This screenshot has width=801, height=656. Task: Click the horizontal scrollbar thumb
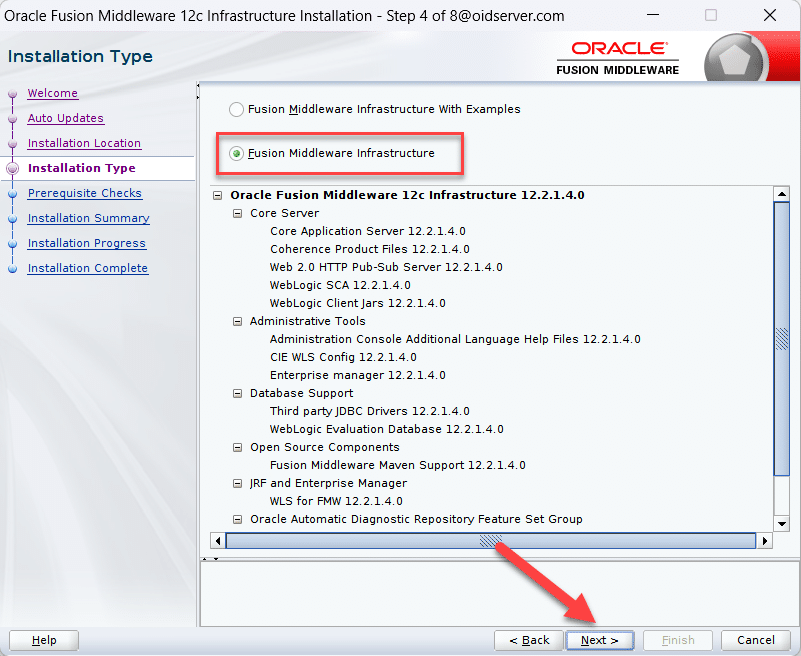coord(490,541)
